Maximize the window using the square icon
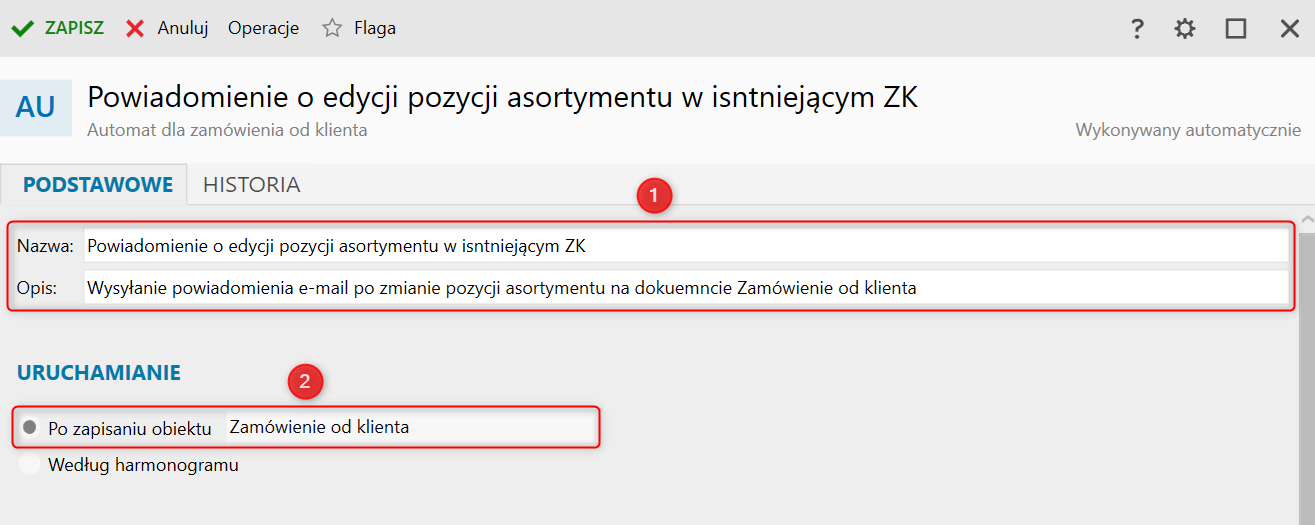Screen dimensions: 1315x525 (1236, 29)
